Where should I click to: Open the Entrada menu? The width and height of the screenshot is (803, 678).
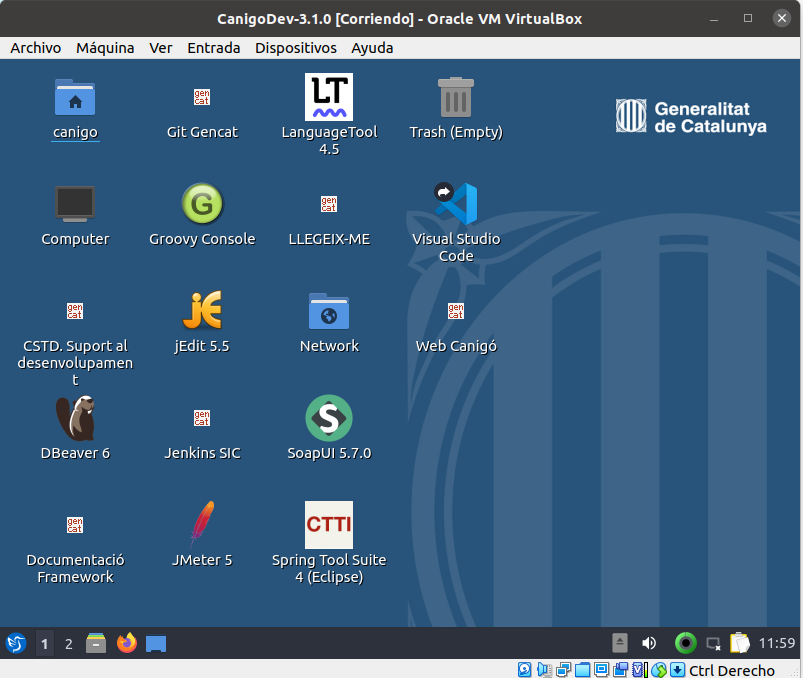214,48
